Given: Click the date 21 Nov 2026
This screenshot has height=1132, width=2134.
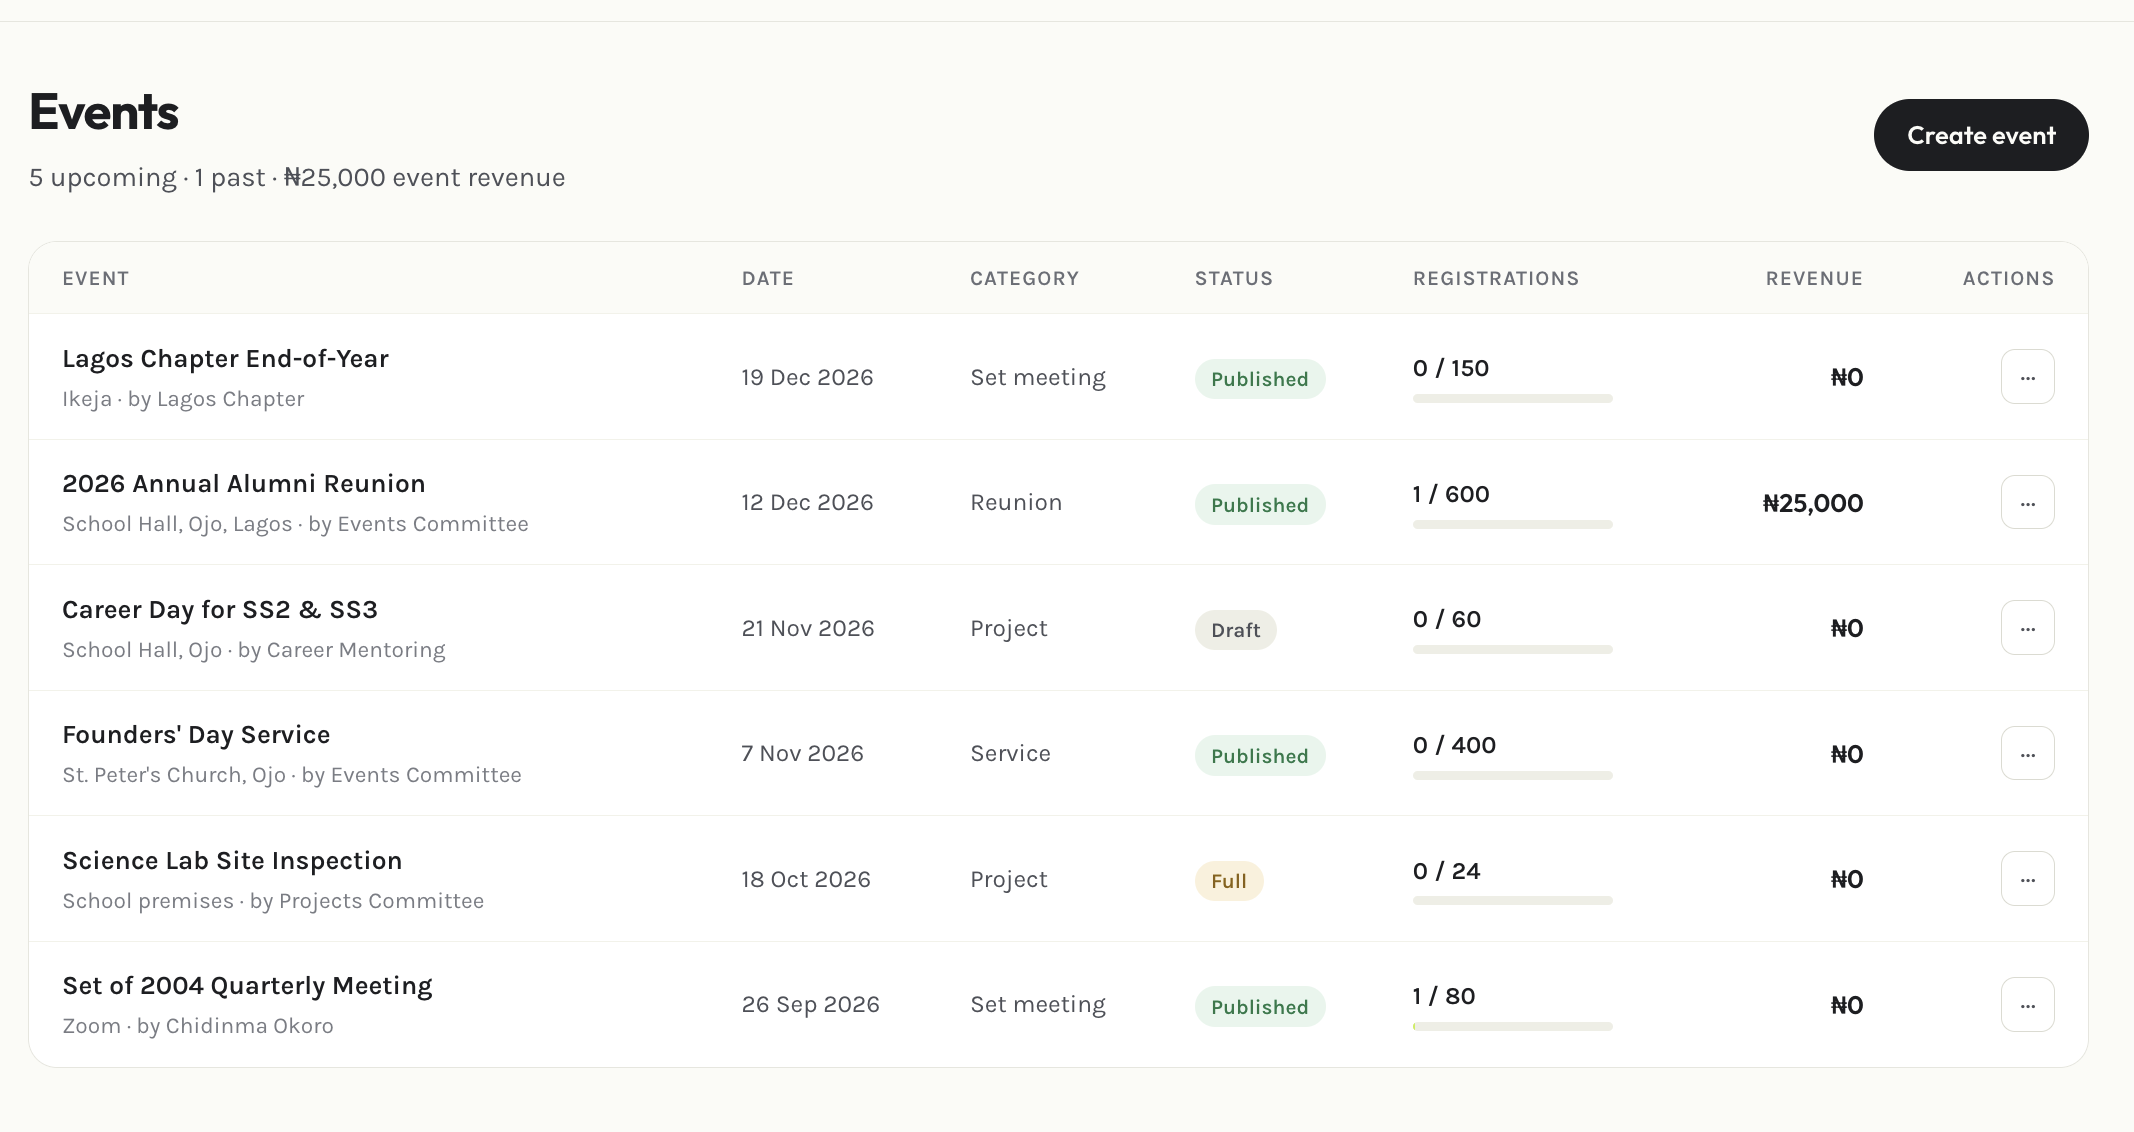Looking at the screenshot, I should 808,629.
